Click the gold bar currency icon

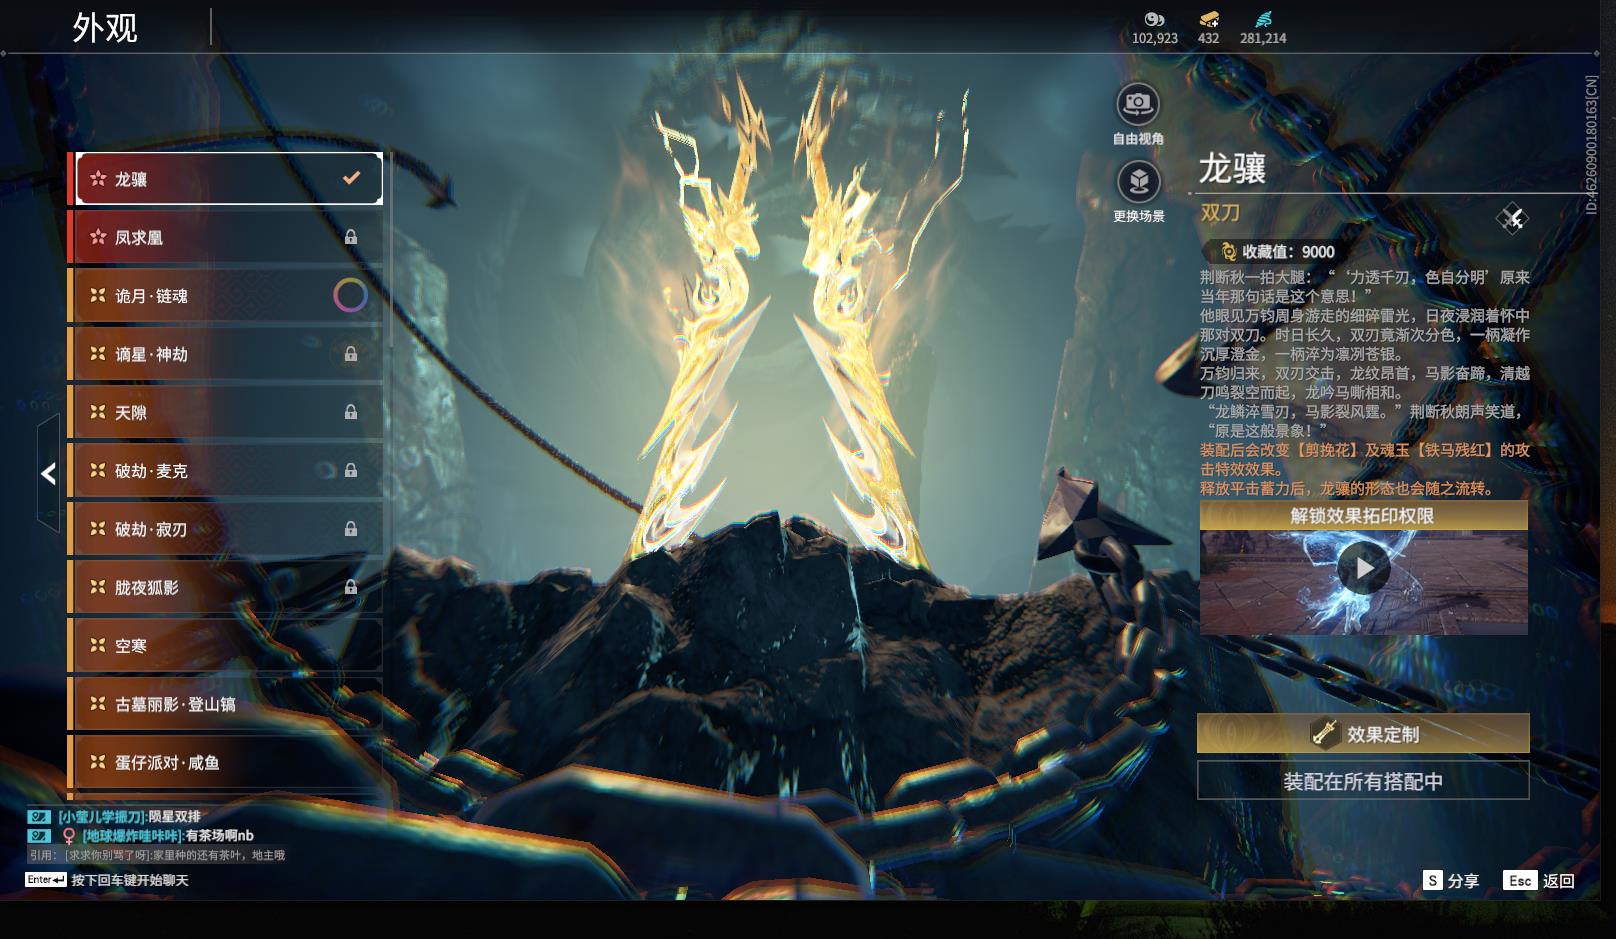click(1208, 19)
